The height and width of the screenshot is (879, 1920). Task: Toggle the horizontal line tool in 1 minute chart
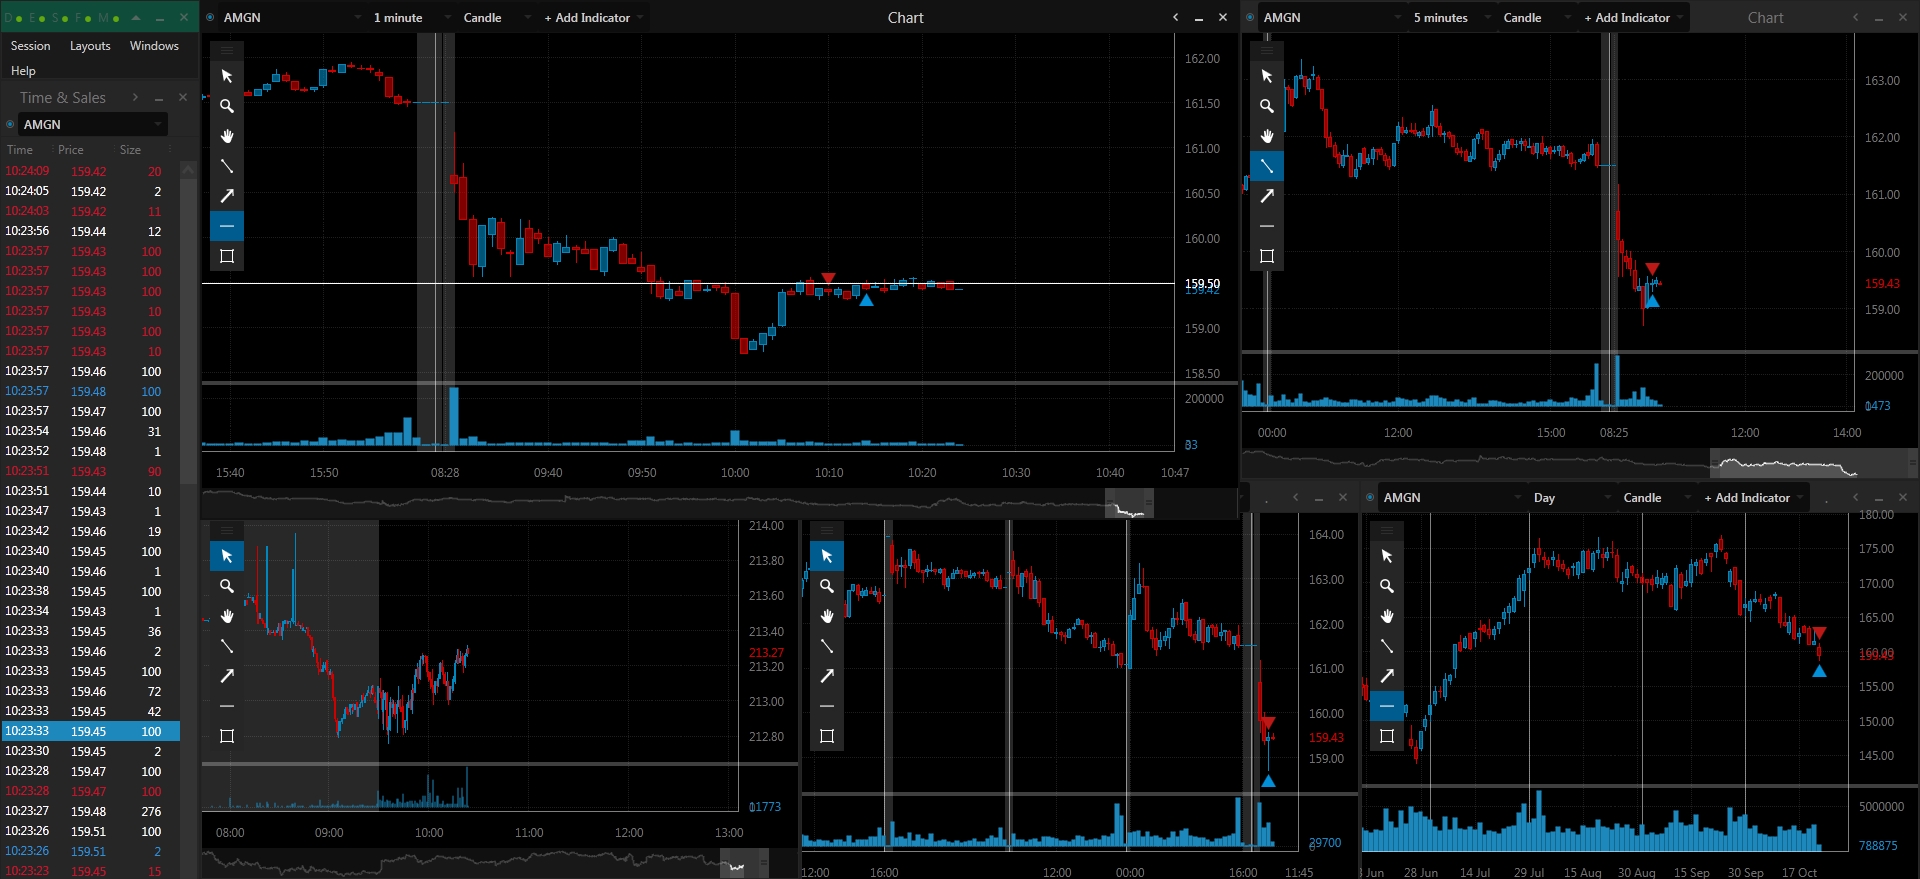click(227, 226)
